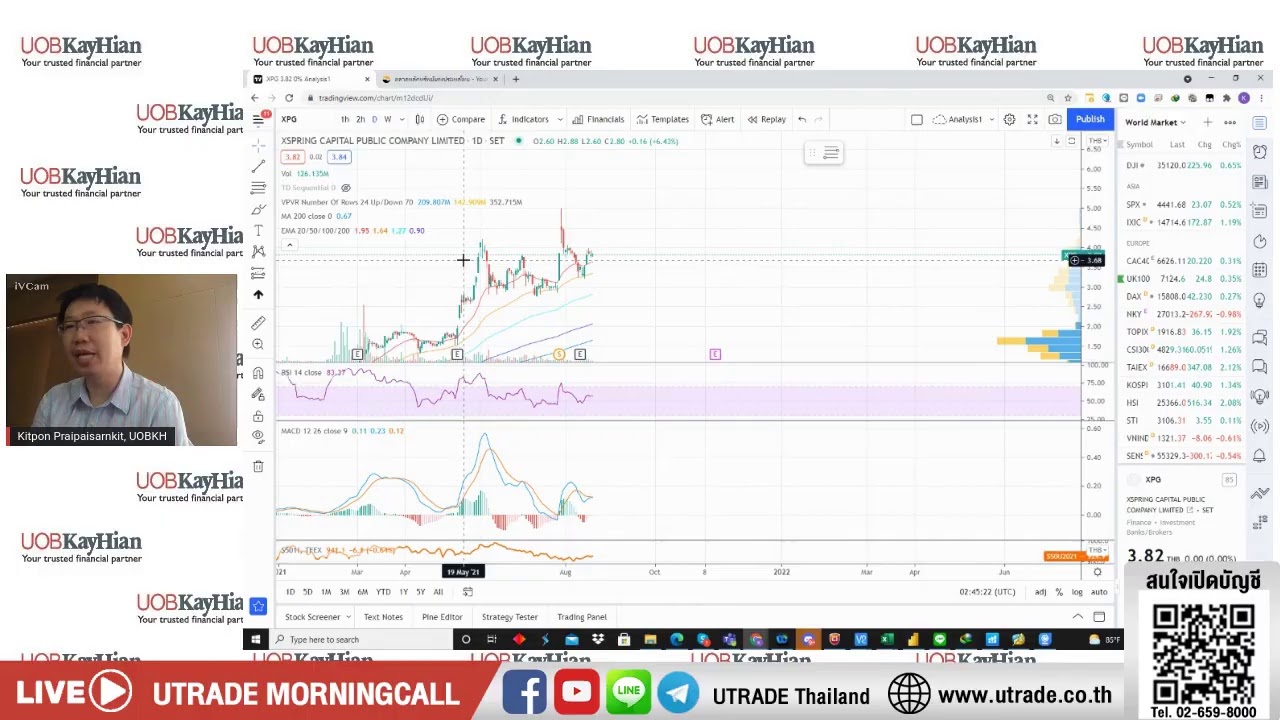Add a symbol to watchlist with plus icon

click(1207, 122)
